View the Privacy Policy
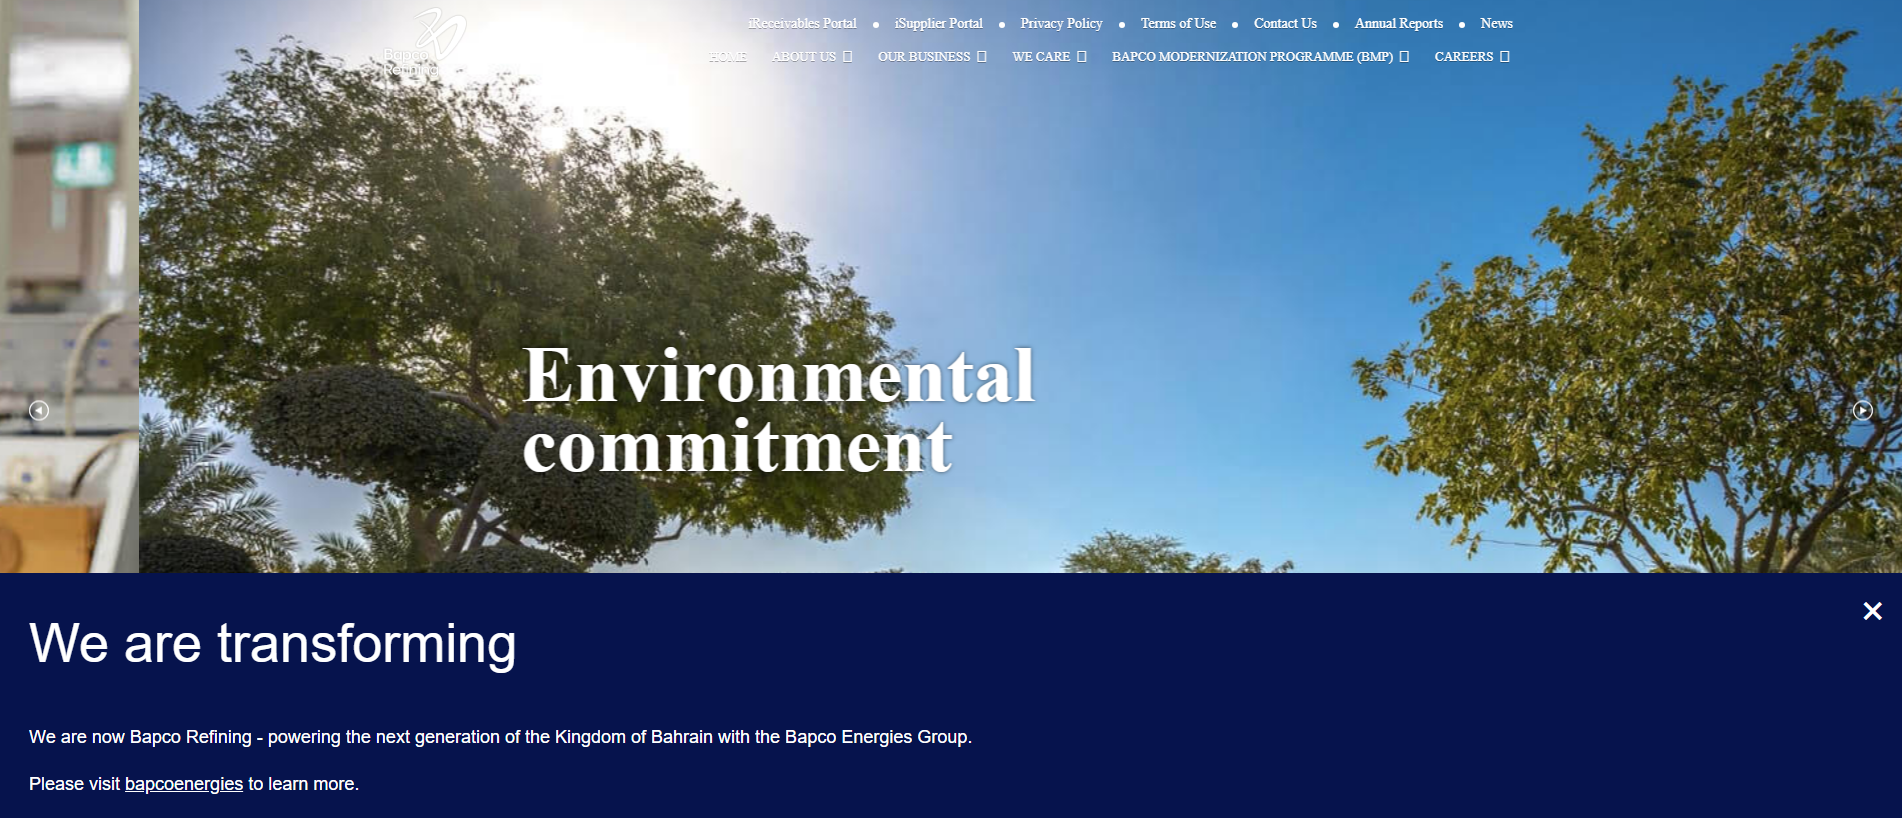This screenshot has height=818, width=1902. [x=1061, y=23]
